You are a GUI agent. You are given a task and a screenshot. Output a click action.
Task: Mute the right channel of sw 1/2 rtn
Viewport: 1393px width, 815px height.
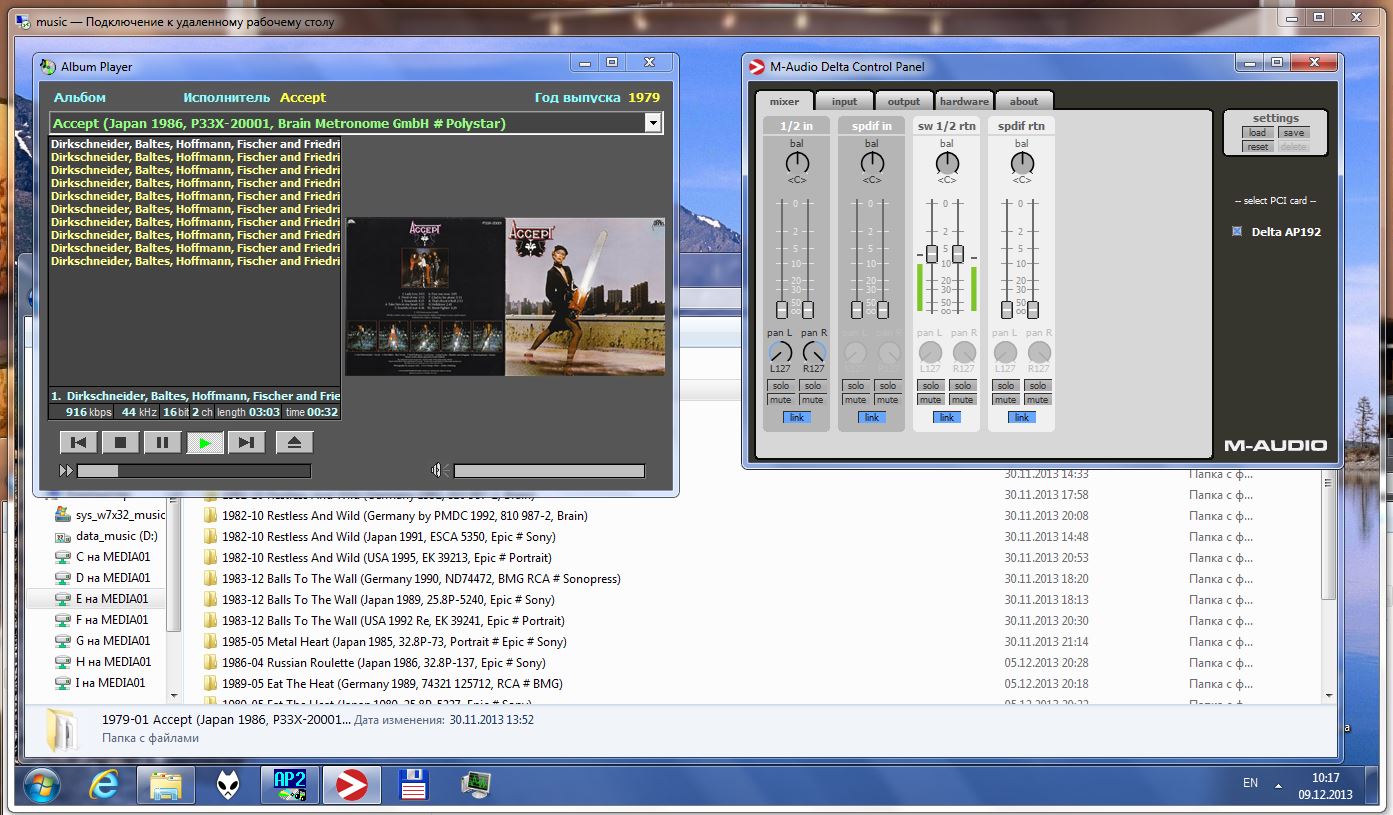962,400
